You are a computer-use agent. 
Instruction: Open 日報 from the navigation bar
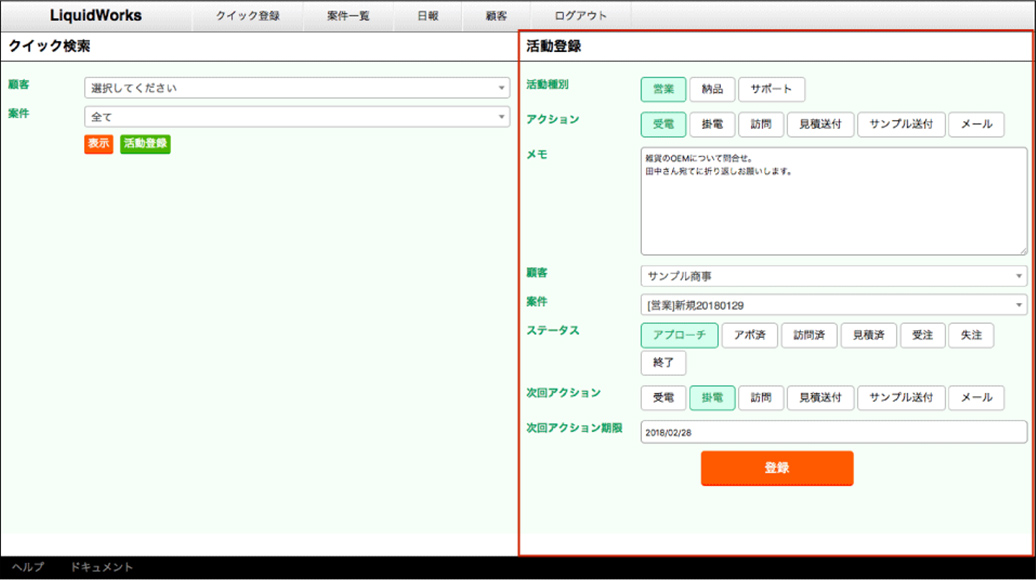click(x=428, y=15)
